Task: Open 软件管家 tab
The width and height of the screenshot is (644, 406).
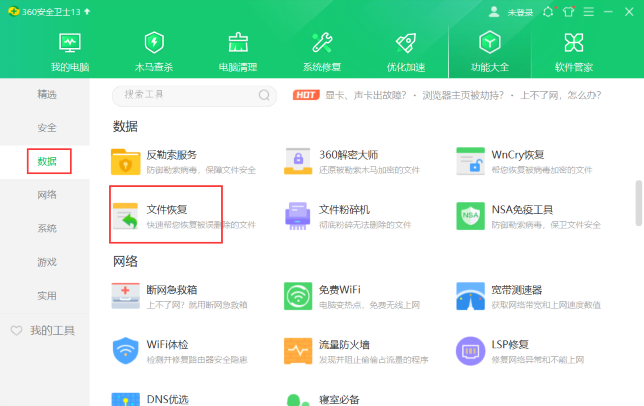Action: (574, 52)
